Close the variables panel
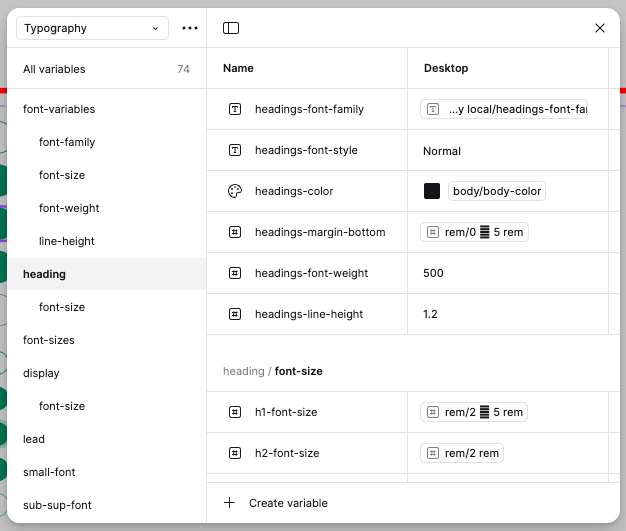Viewport: 626px width, 531px height. [600, 28]
